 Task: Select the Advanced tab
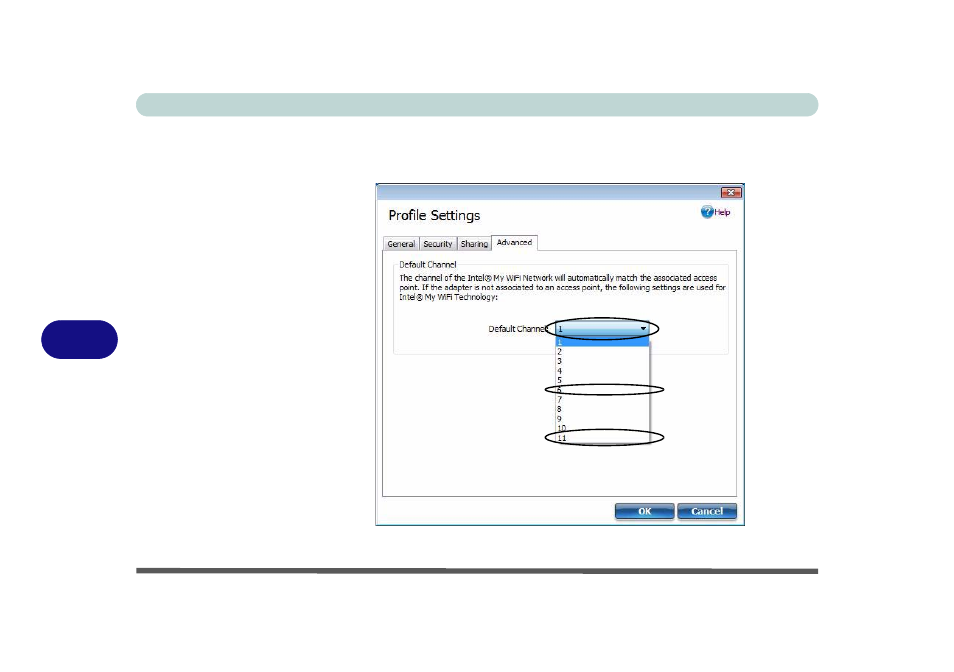pos(514,242)
